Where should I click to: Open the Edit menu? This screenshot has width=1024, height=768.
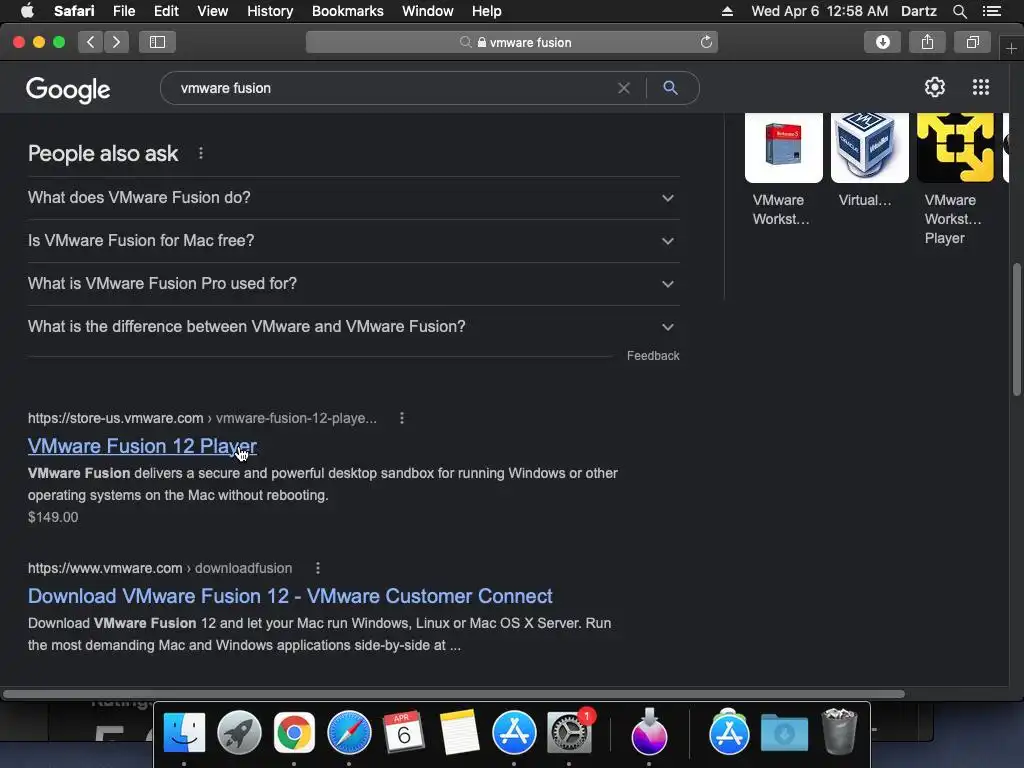tap(166, 11)
